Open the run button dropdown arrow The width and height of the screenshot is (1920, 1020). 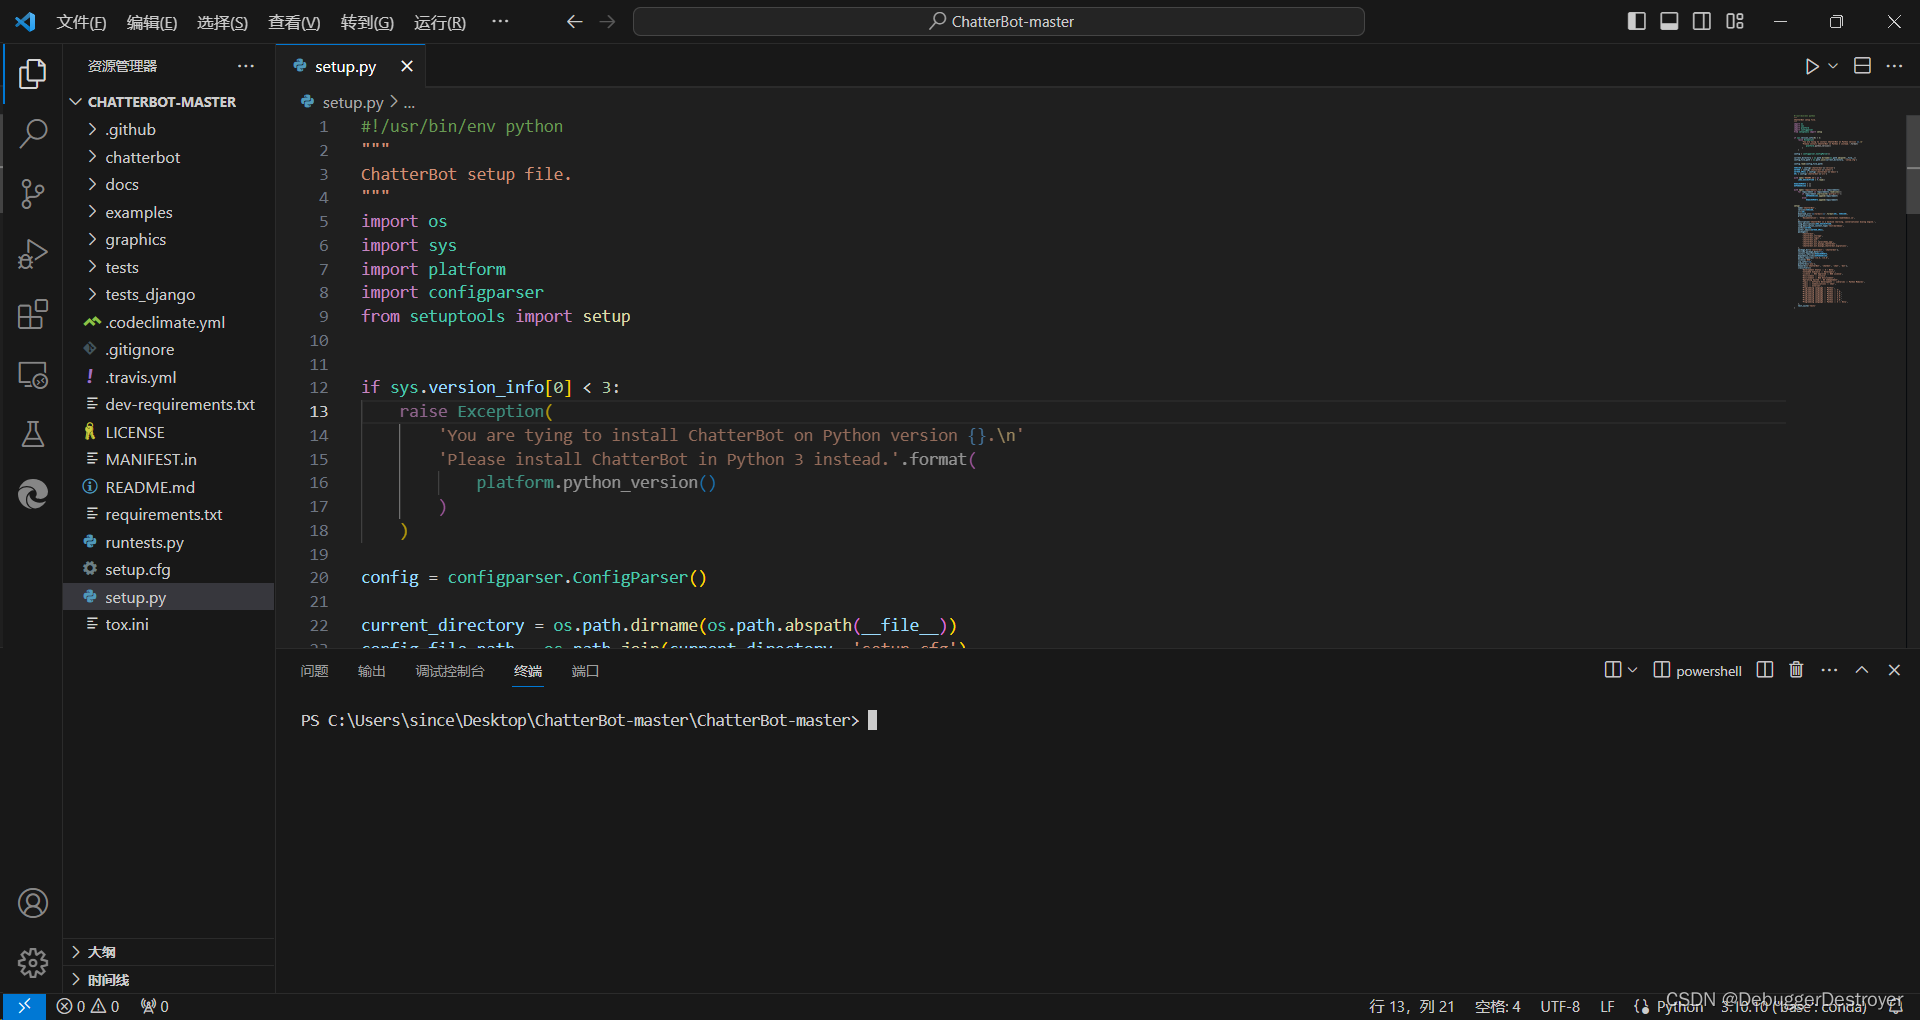pyautogui.click(x=1833, y=66)
